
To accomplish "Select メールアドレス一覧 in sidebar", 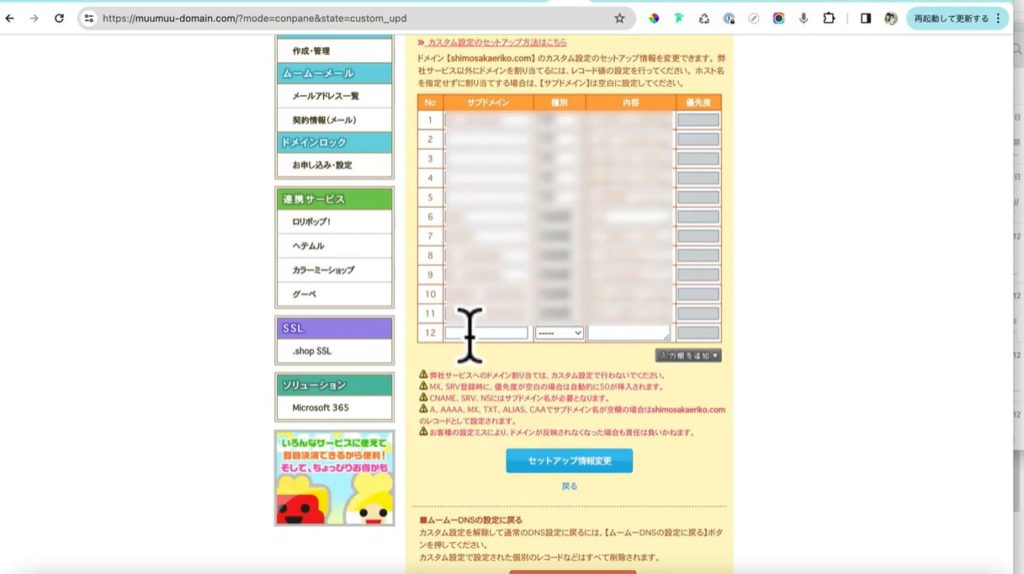I will coord(325,96).
